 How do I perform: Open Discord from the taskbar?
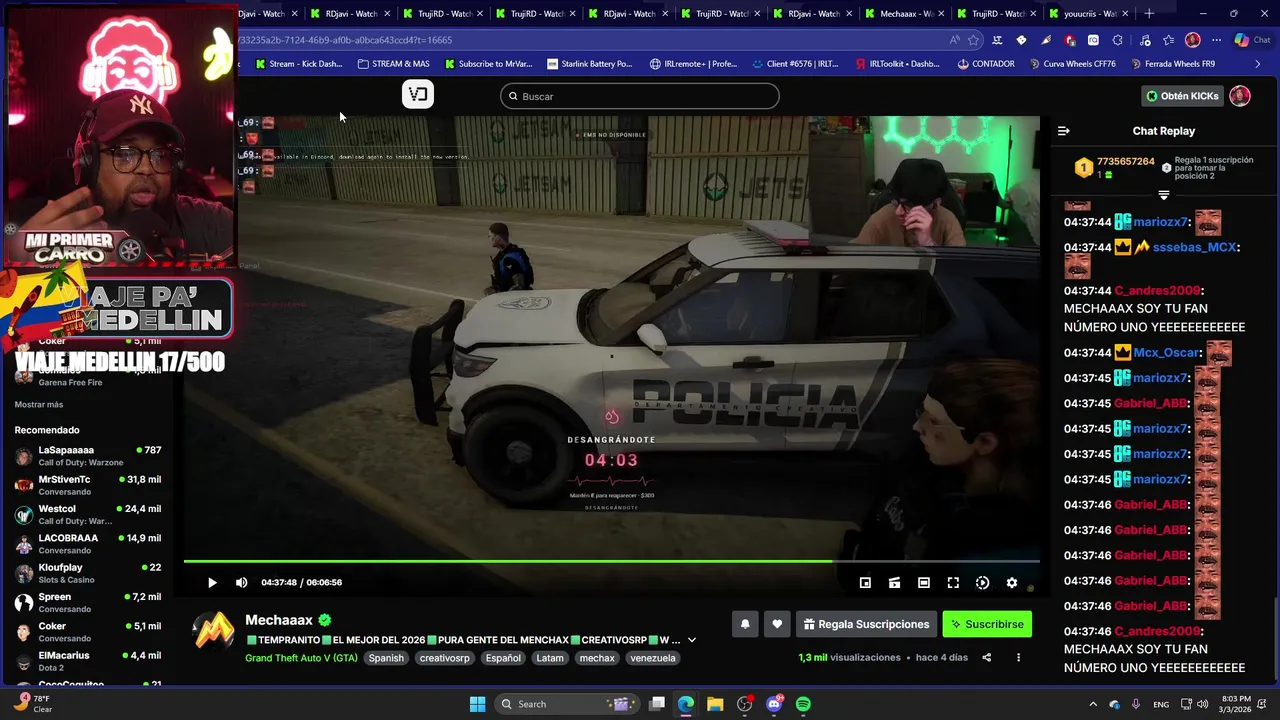pyautogui.click(x=774, y=704)
